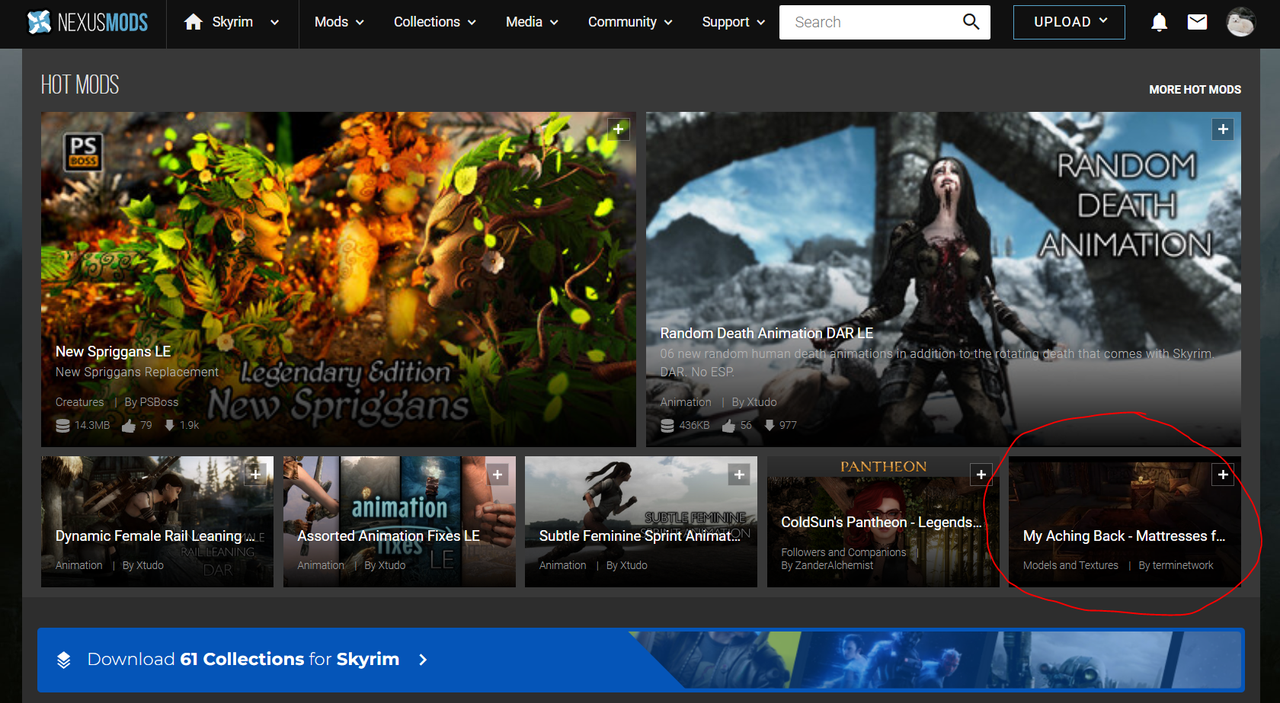Viewport: 1280px width, 703px height.
Task: Track My Aching Back with plus icon
Action: [1222, 475]
